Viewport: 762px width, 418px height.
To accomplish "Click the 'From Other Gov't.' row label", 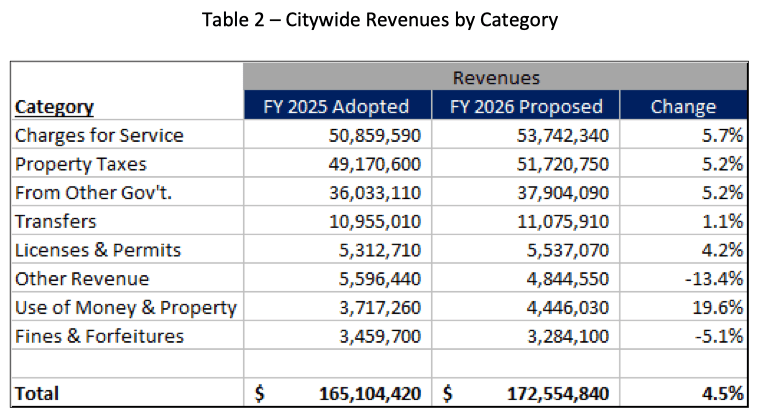I will (x=93, y=193).
